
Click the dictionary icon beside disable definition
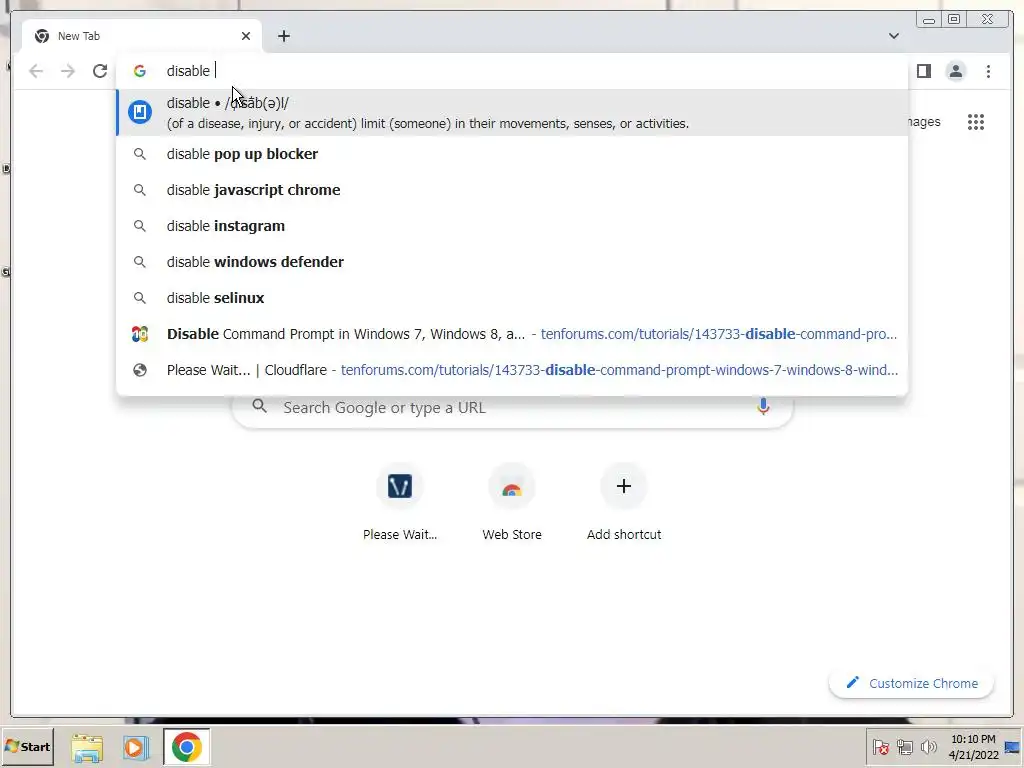[140, 112]
